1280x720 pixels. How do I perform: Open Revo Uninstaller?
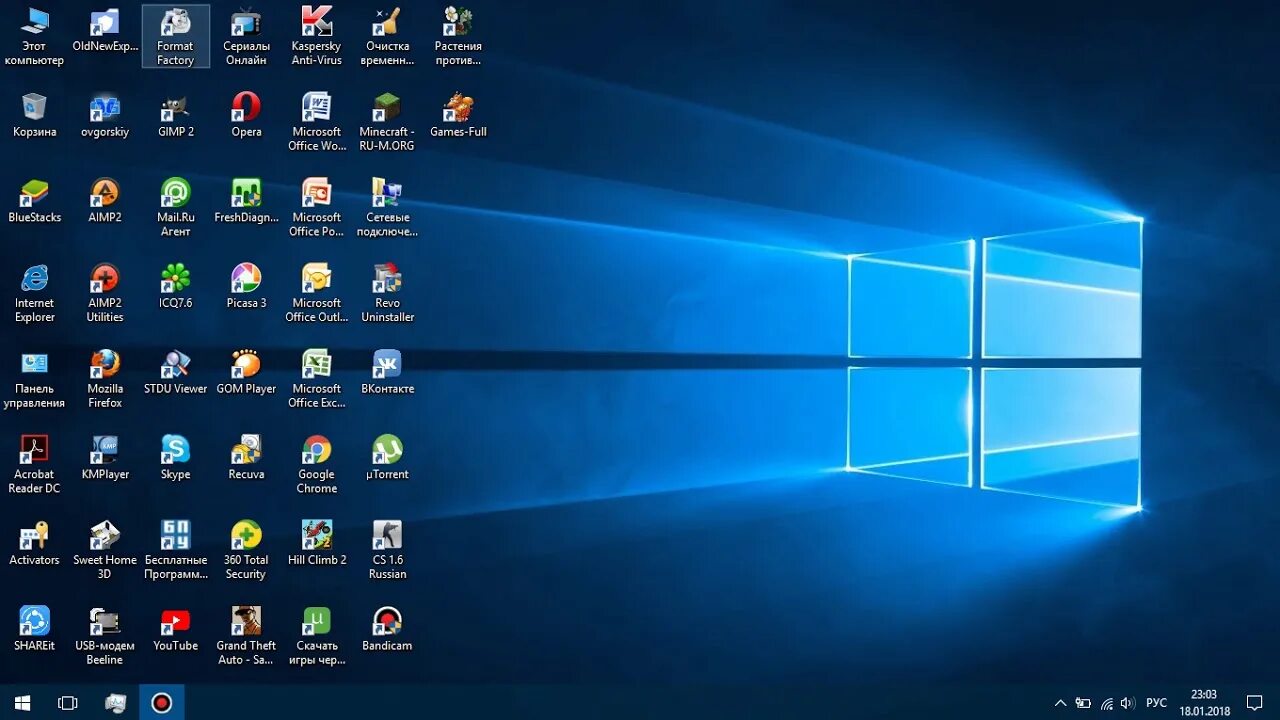coord(387,281)
